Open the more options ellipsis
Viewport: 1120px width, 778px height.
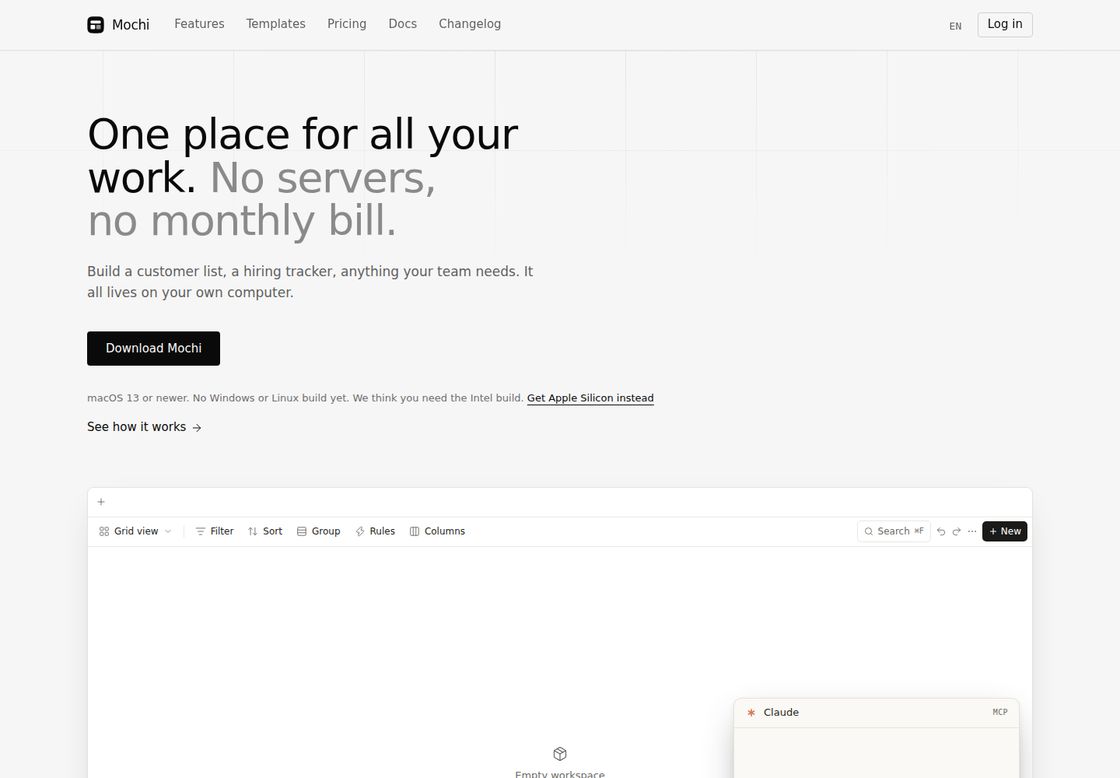(972, 532)
